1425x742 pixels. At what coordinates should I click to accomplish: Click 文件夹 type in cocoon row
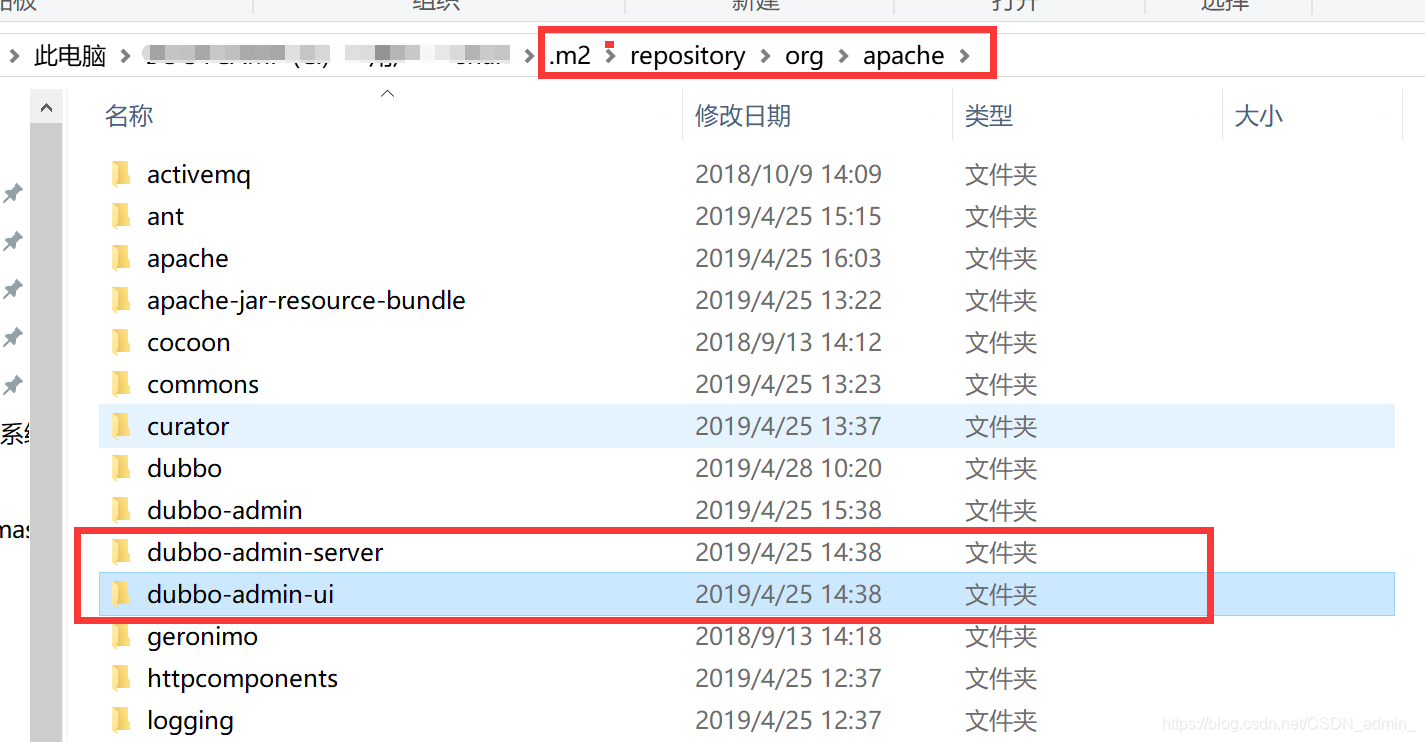(1001, 343)
